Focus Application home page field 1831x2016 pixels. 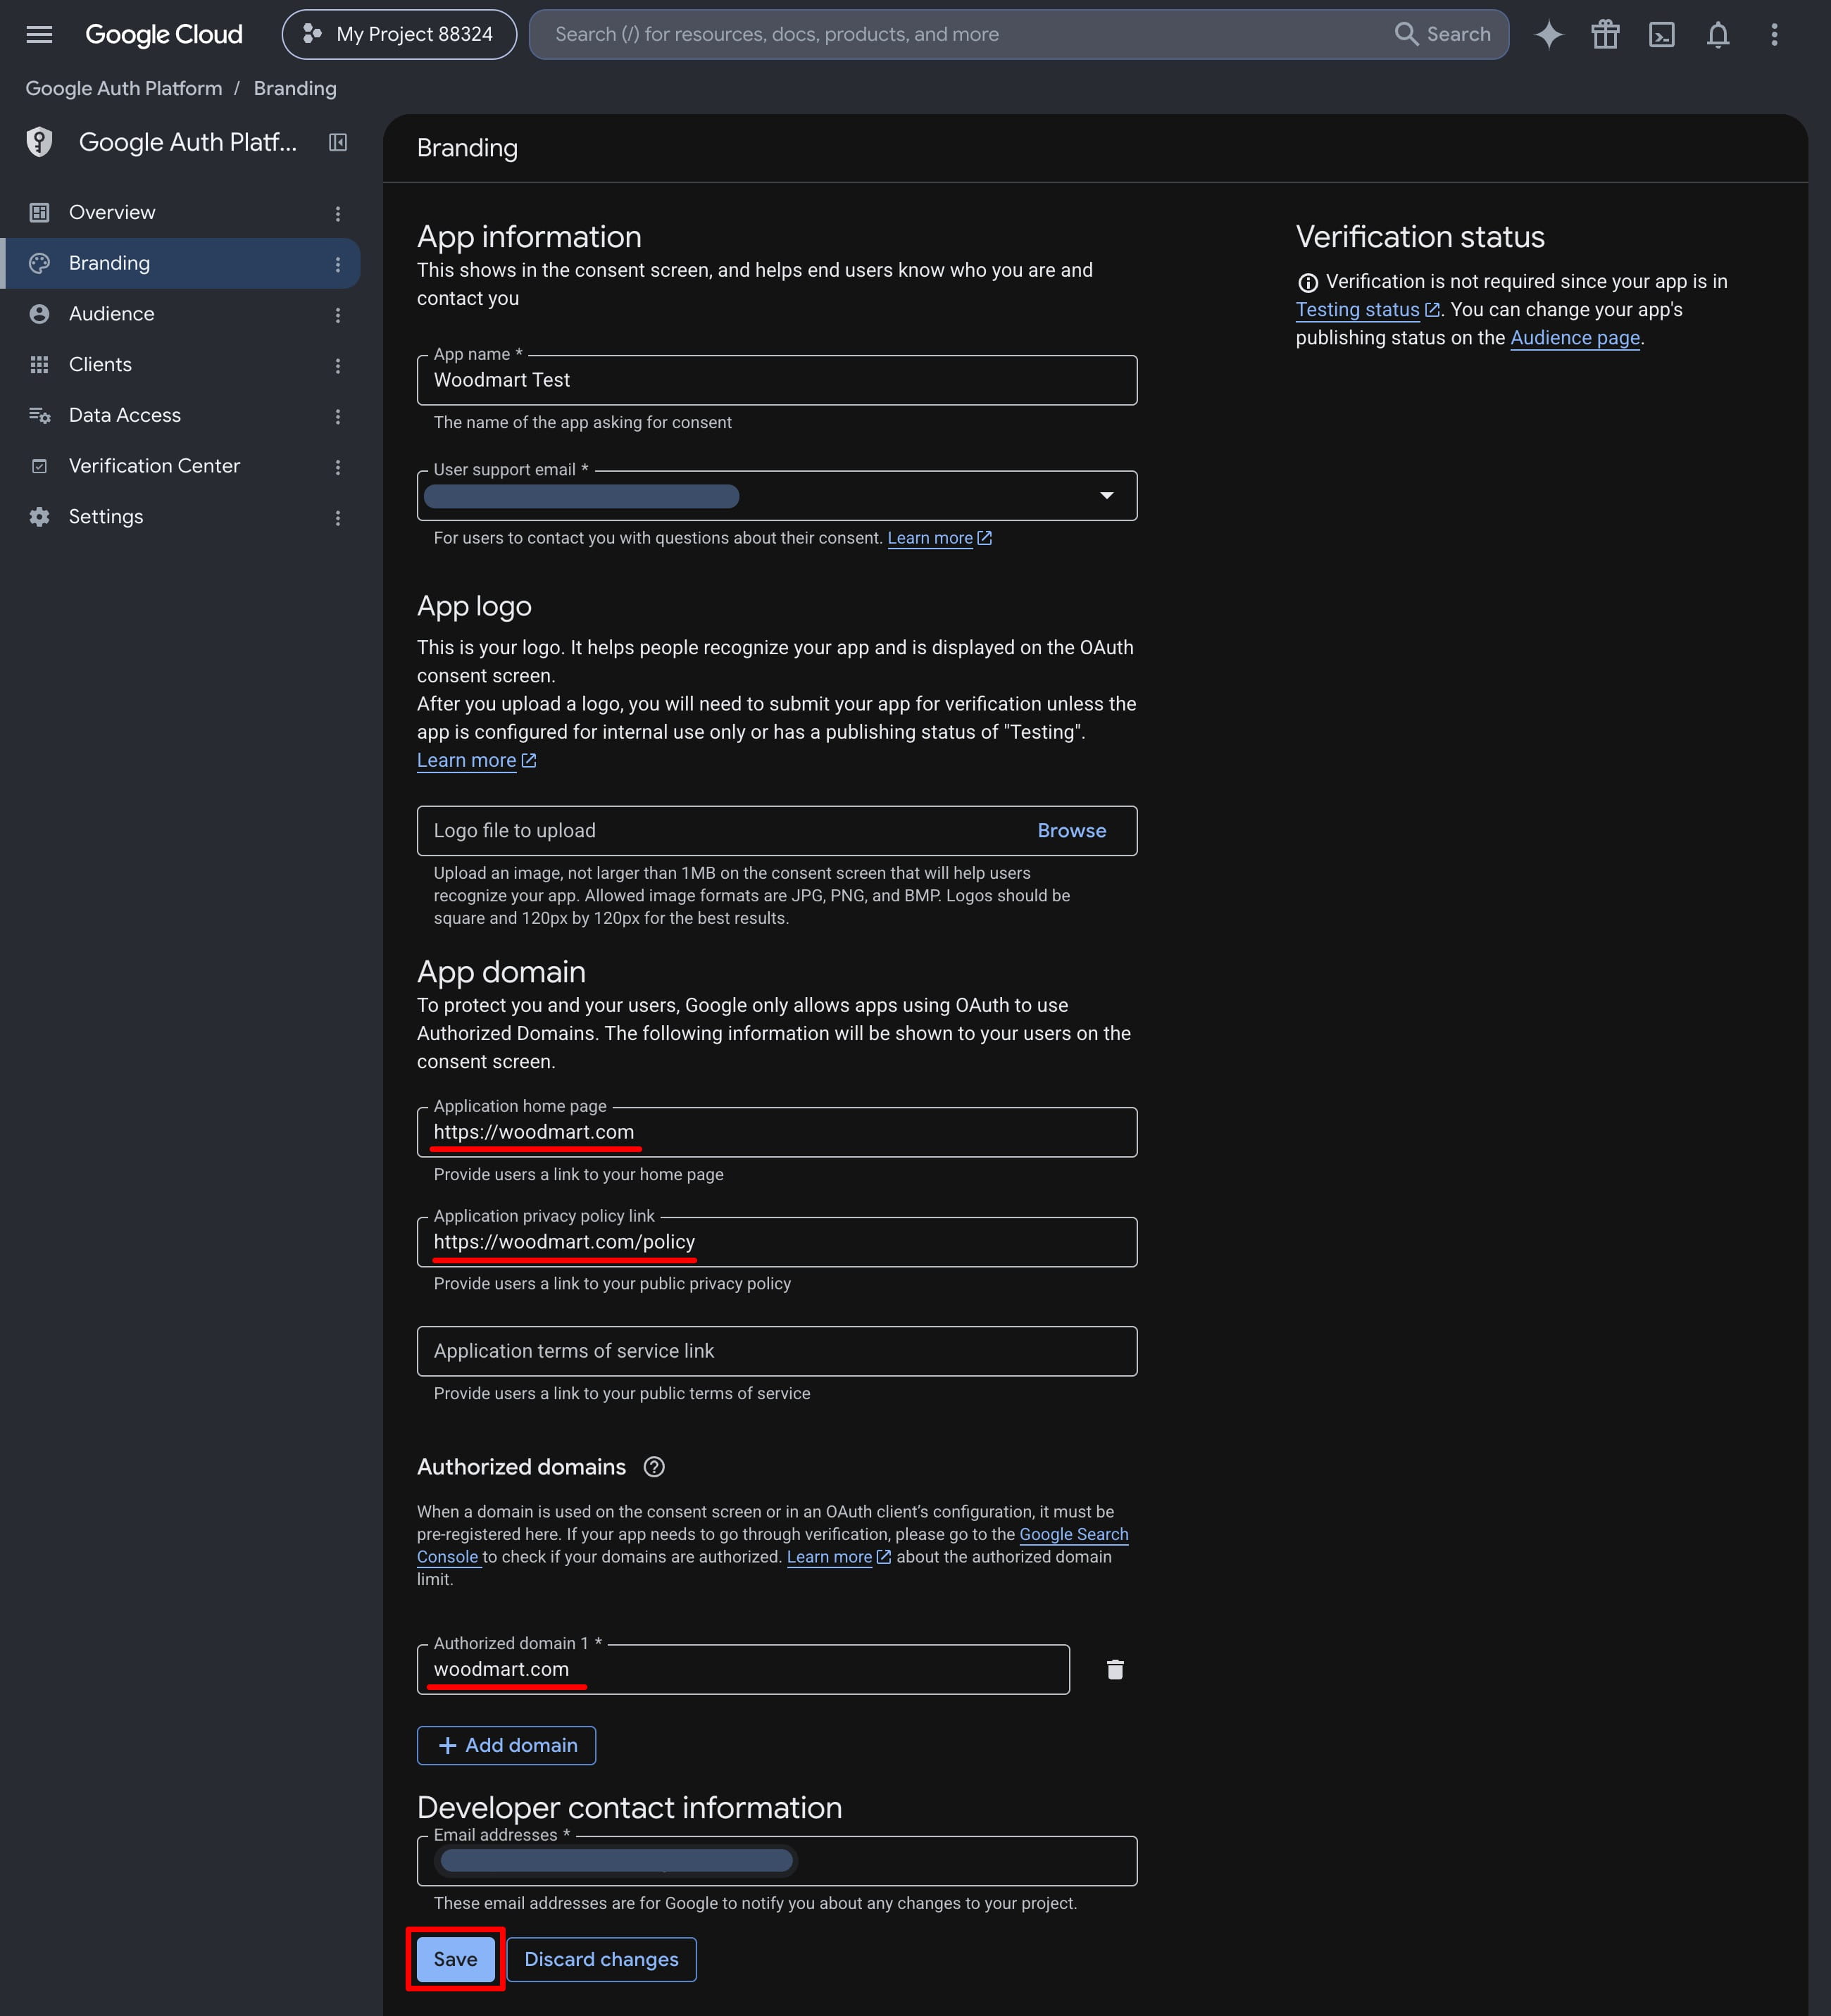click(x=777, y=1132)
